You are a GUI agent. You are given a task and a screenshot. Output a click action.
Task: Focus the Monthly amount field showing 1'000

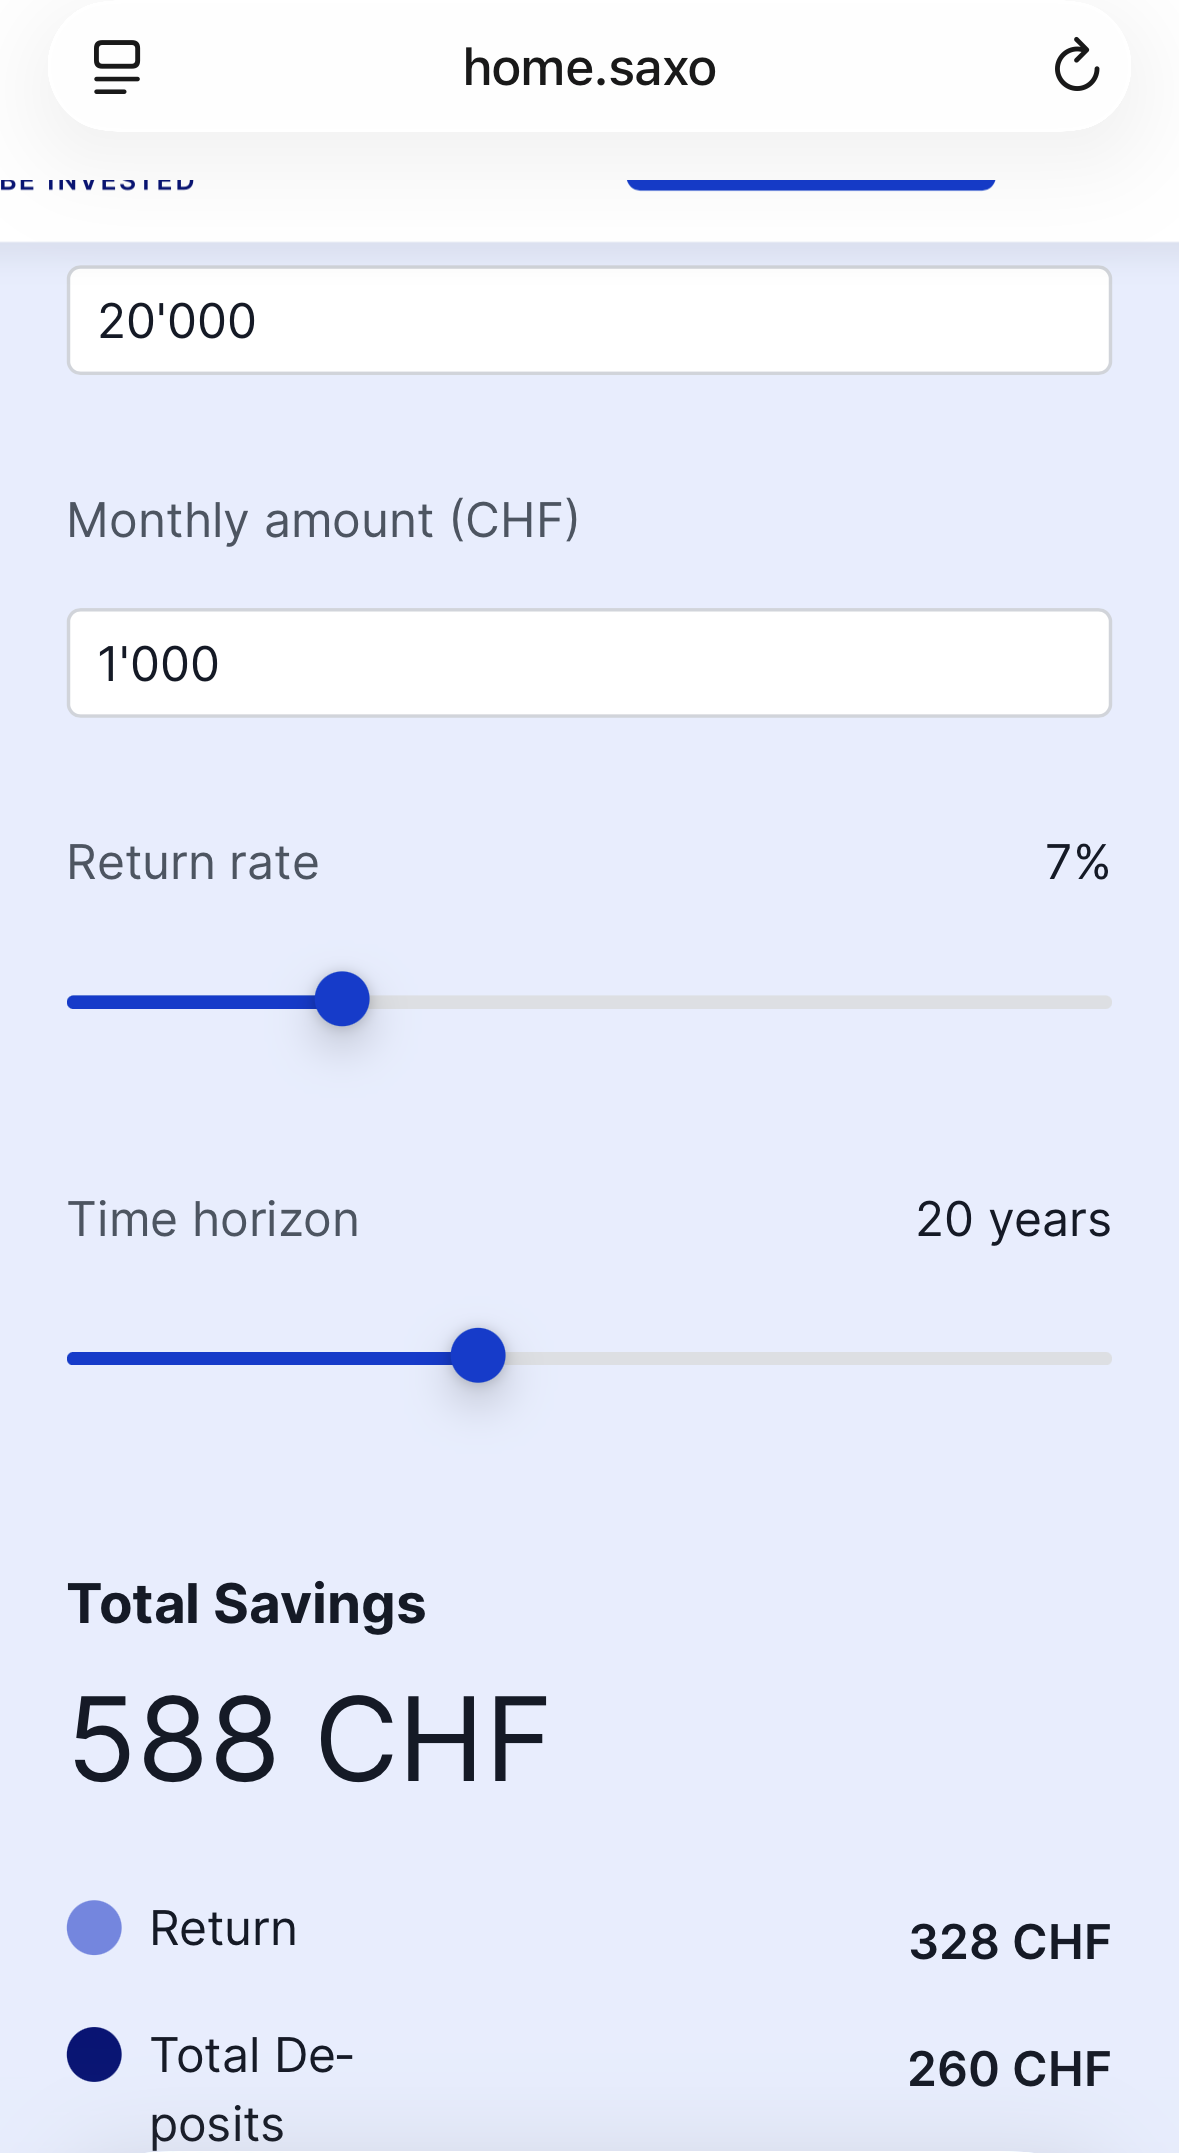589,663
